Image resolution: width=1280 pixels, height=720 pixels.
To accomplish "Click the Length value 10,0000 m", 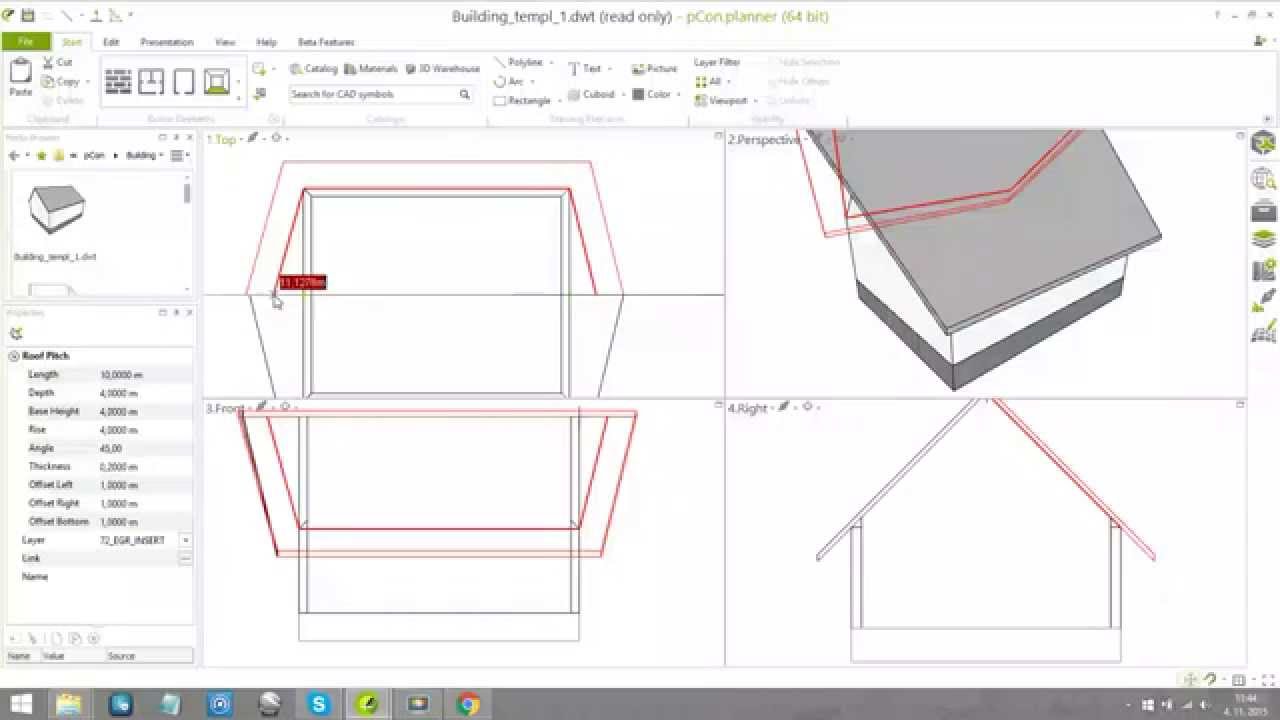I will click(122, 374).
